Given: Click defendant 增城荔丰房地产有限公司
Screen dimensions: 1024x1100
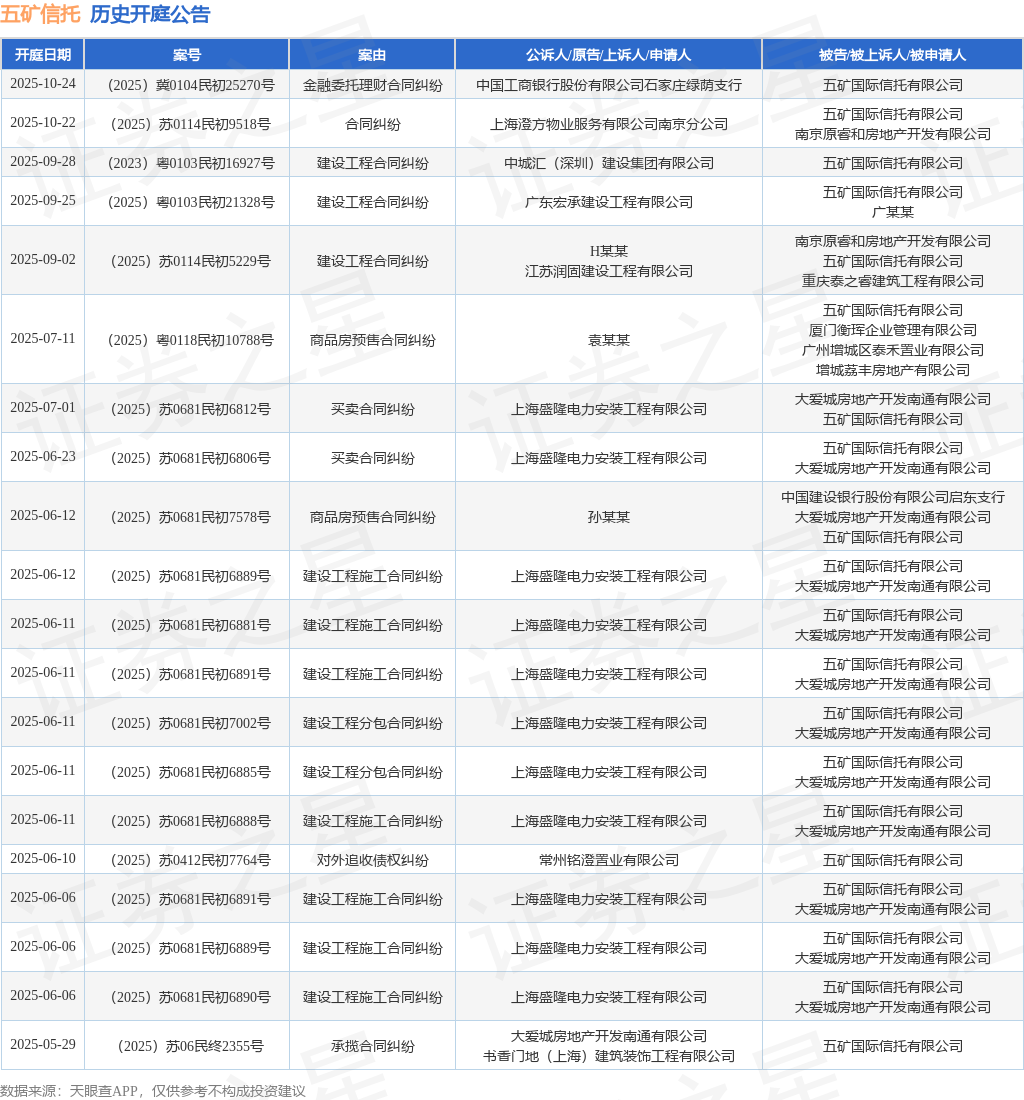Looking at the screenshot, I should 892,369.
